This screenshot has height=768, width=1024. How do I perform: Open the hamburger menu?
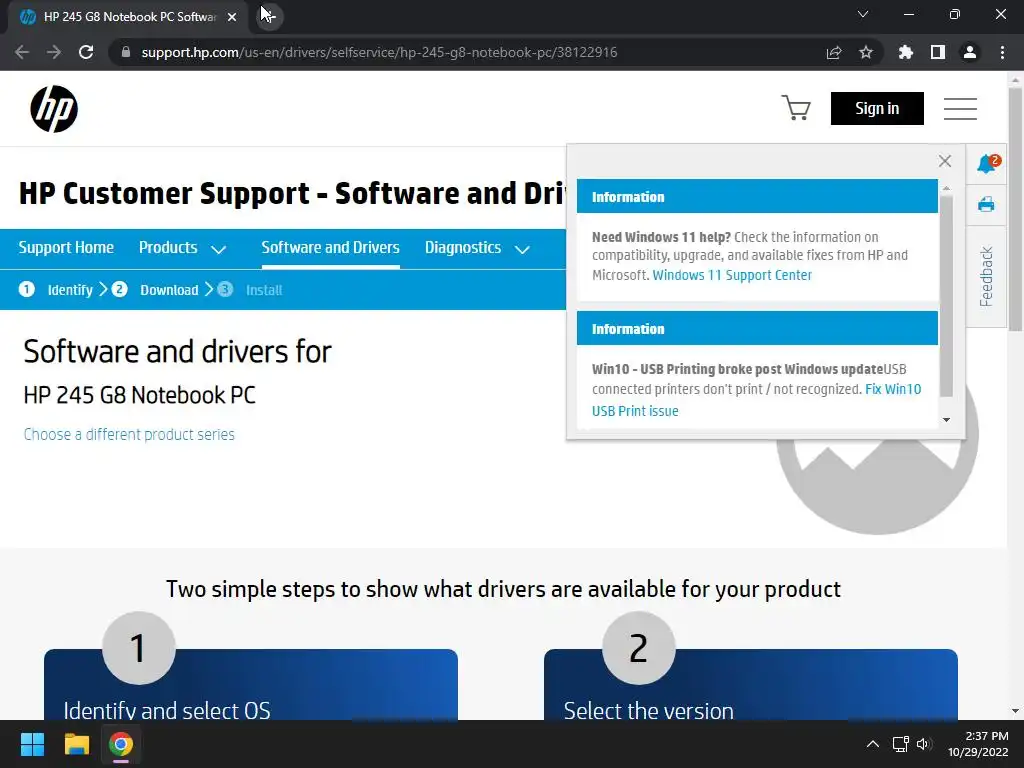pyautogui.click(x=960, y=109)
